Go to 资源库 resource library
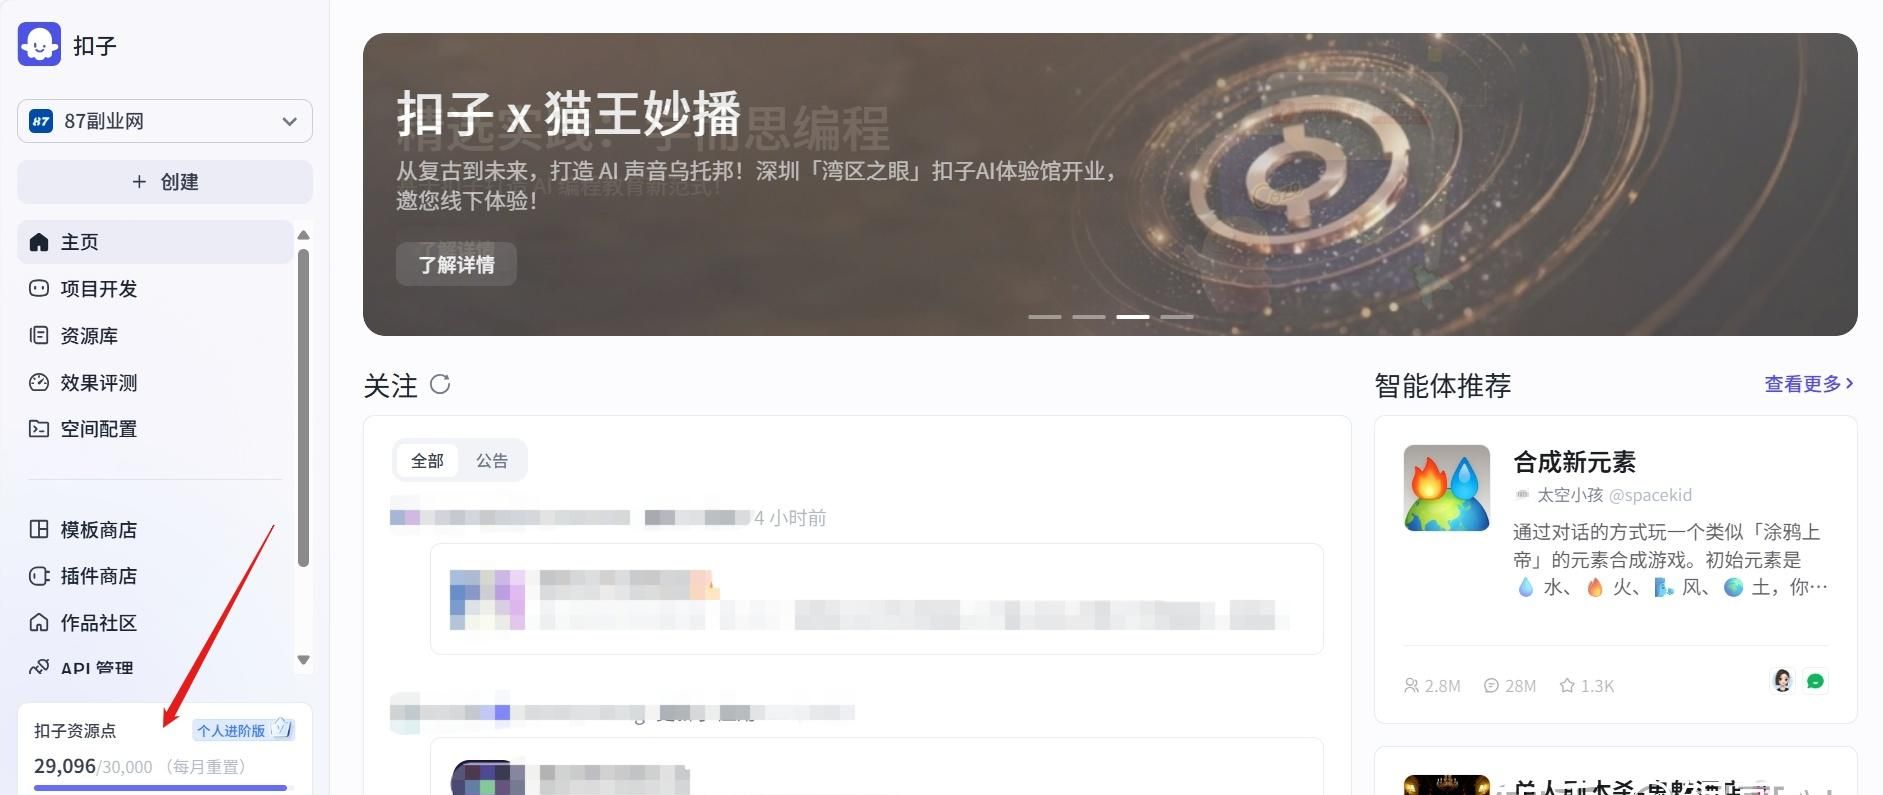The height and width of the screenshot is (795, 1883). (x=155, y=336)
